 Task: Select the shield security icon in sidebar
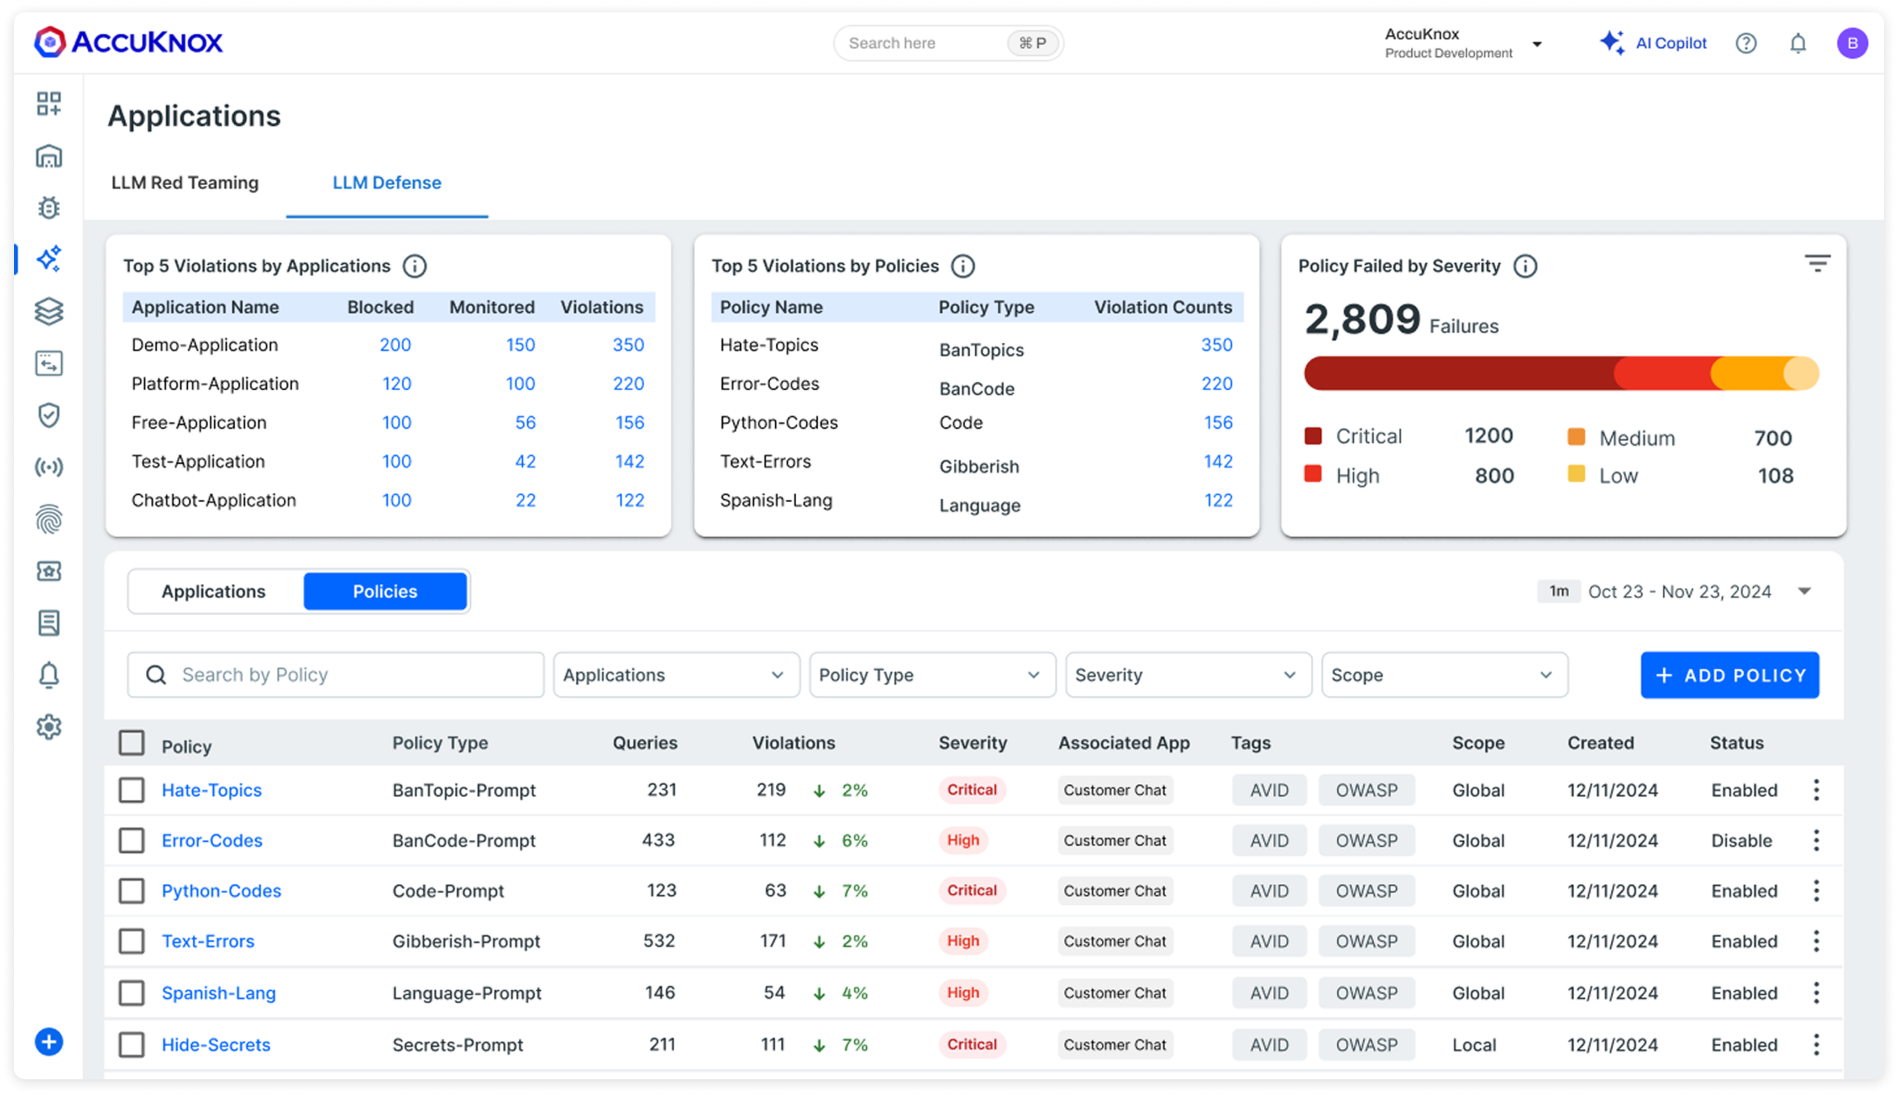48,415
